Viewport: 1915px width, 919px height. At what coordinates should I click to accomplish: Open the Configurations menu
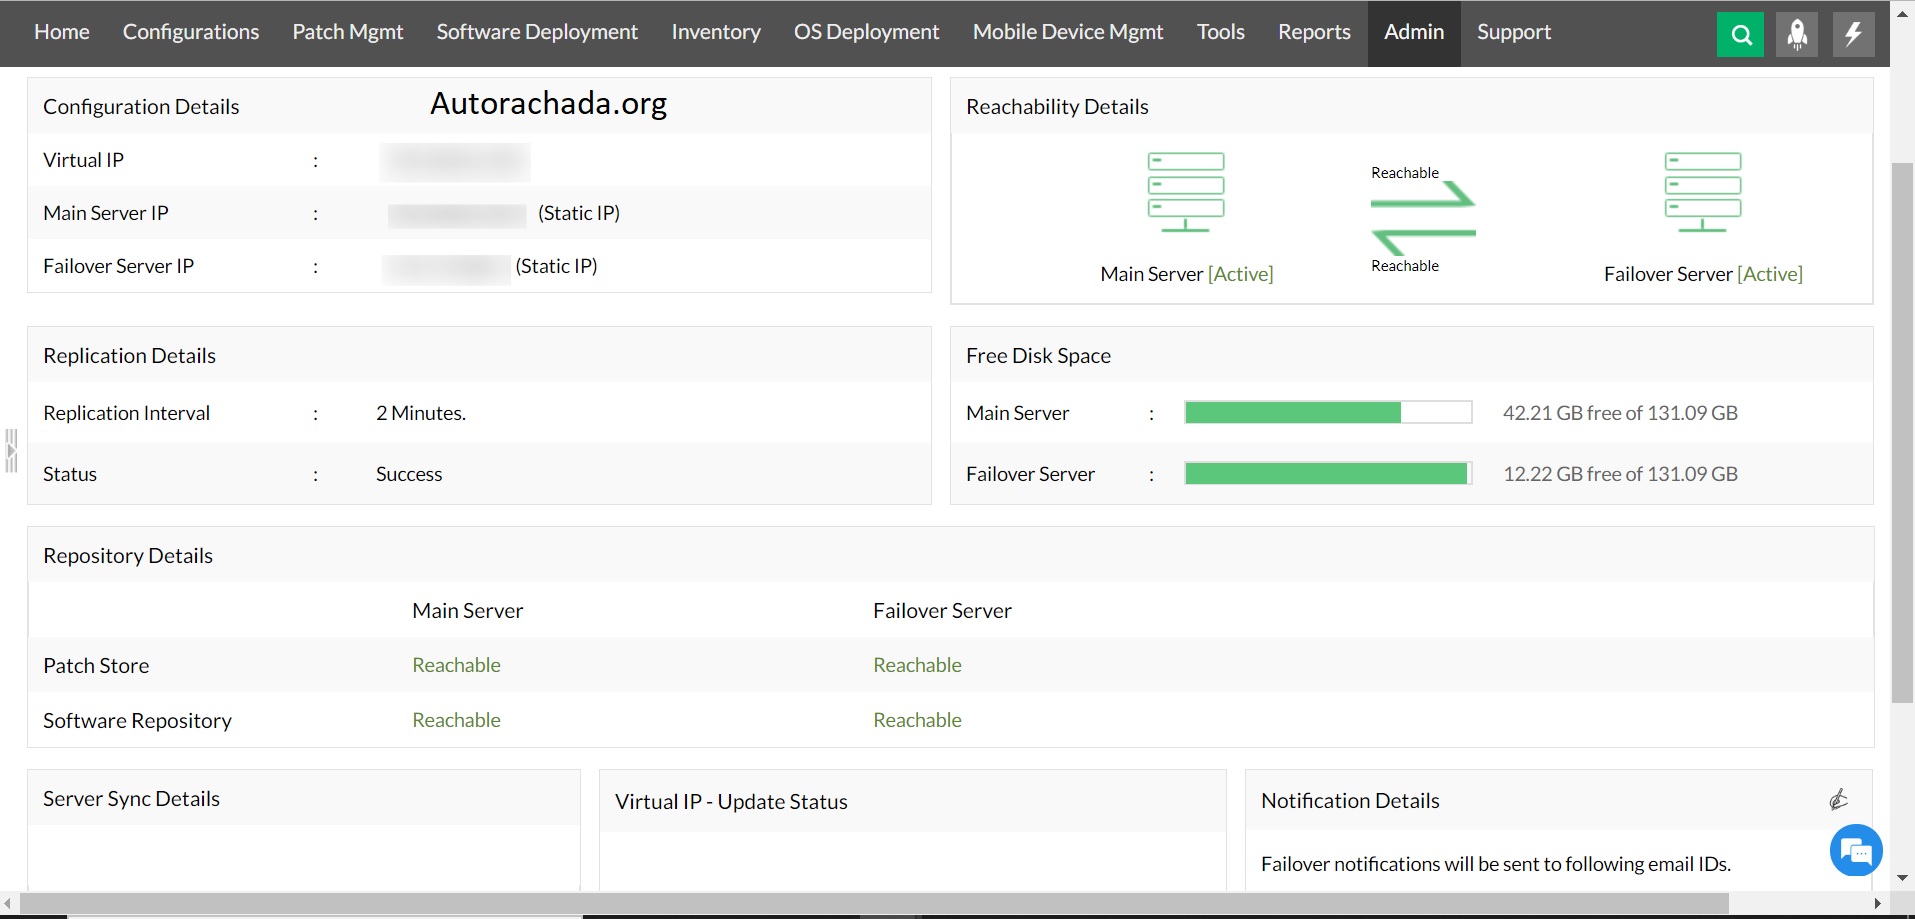191,32
